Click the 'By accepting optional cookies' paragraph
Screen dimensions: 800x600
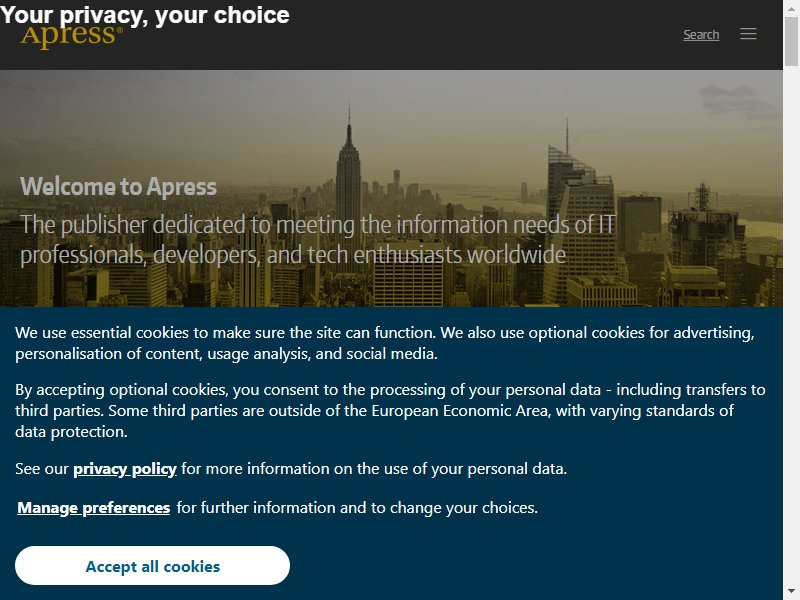coord(390,411)
